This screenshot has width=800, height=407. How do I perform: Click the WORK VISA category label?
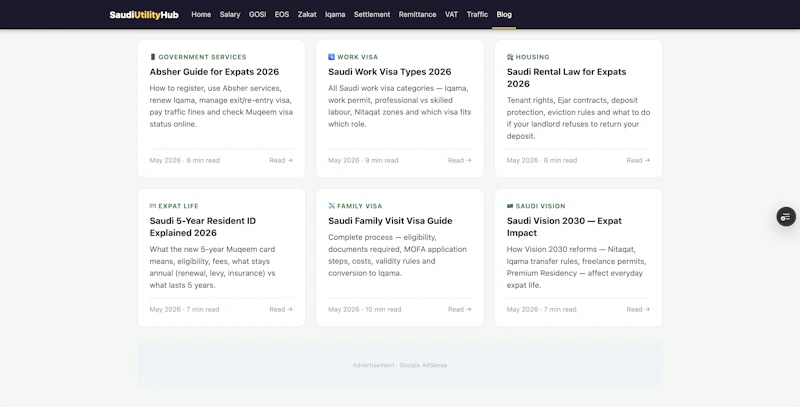pos(358,57)
